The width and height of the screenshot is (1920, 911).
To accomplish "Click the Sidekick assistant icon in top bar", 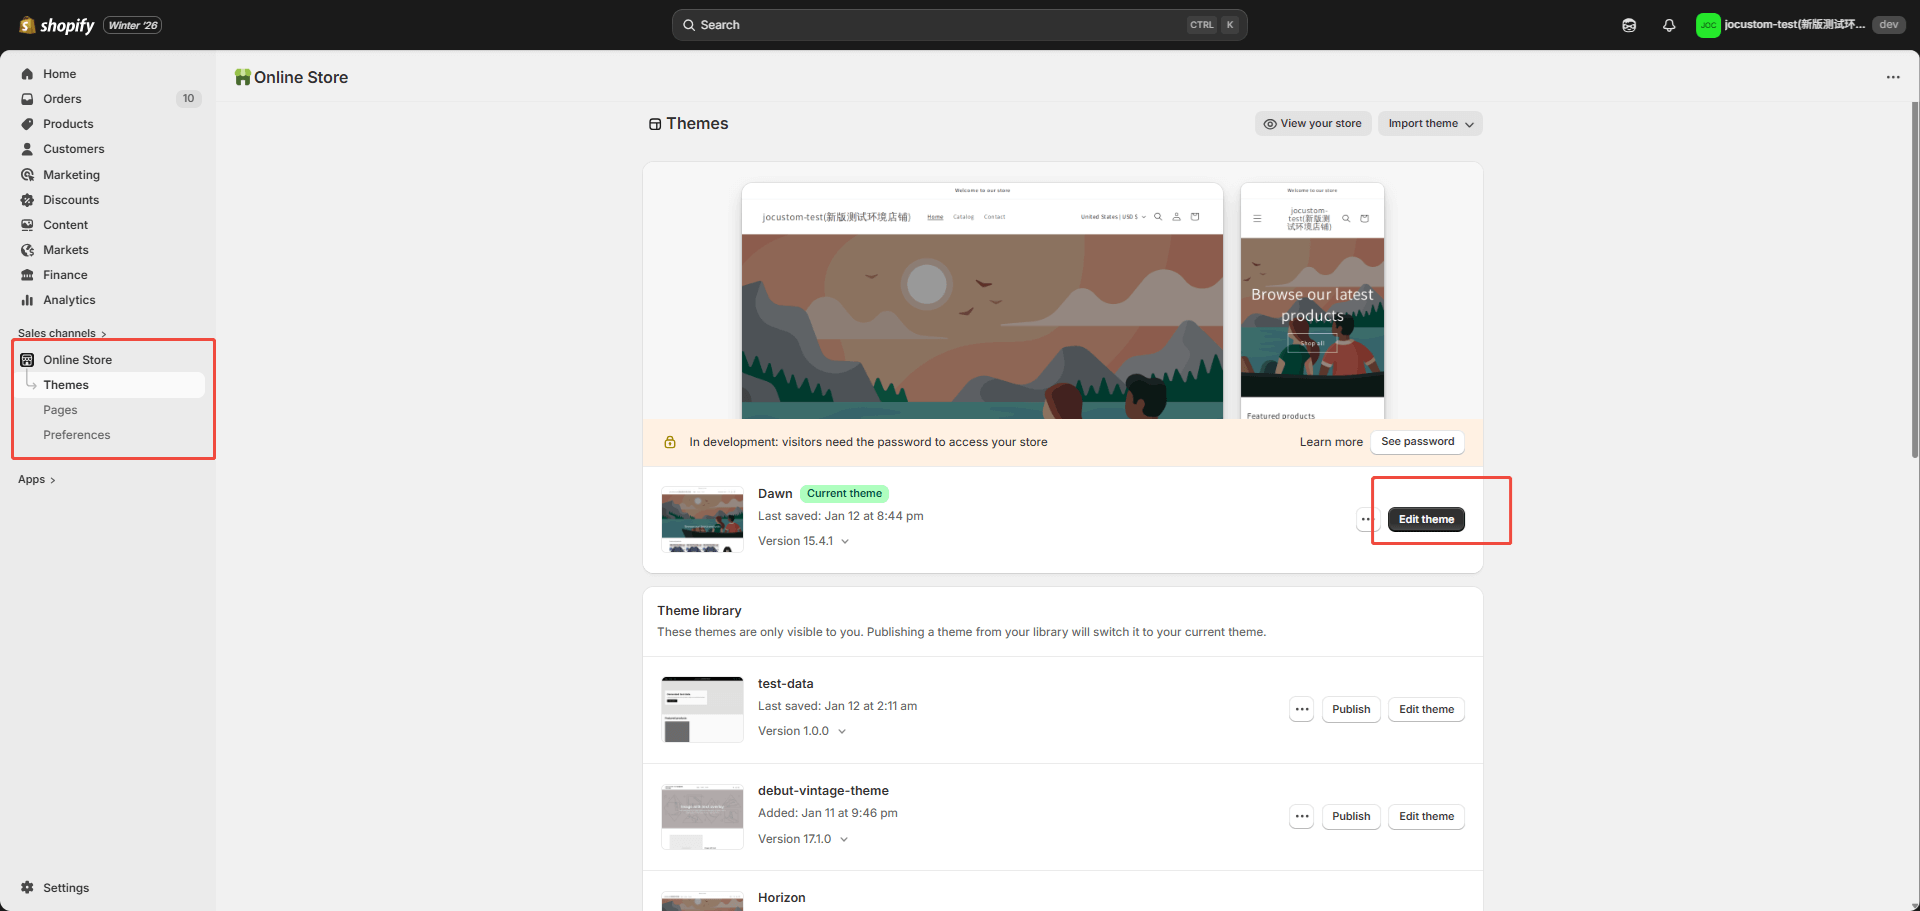I will pos(1629,25).
